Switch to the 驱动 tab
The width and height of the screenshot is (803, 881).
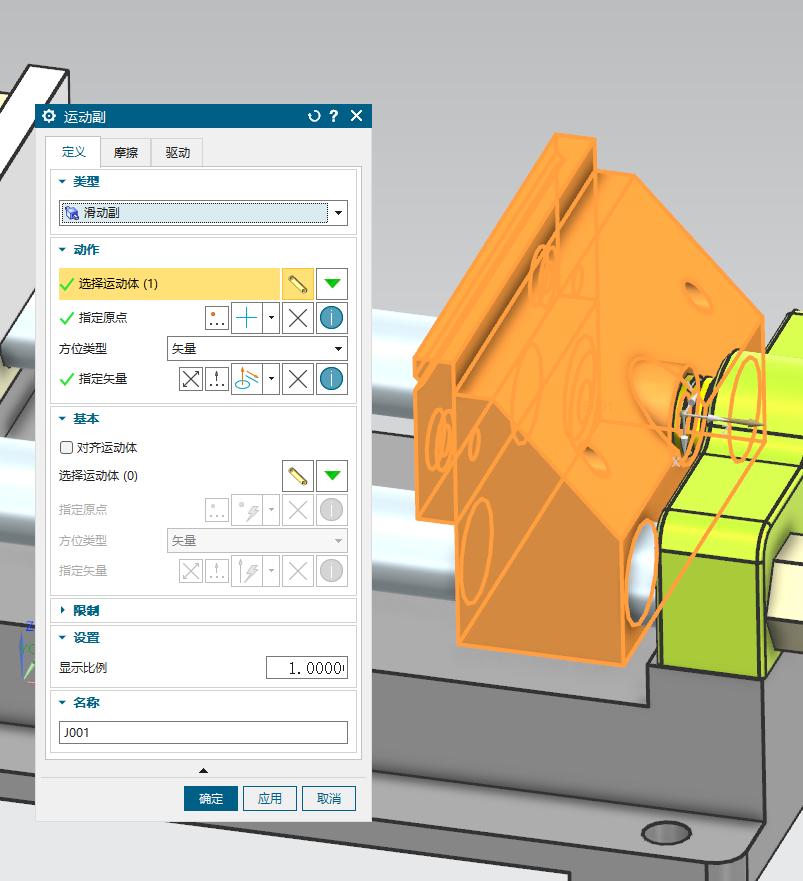[177, 153]
